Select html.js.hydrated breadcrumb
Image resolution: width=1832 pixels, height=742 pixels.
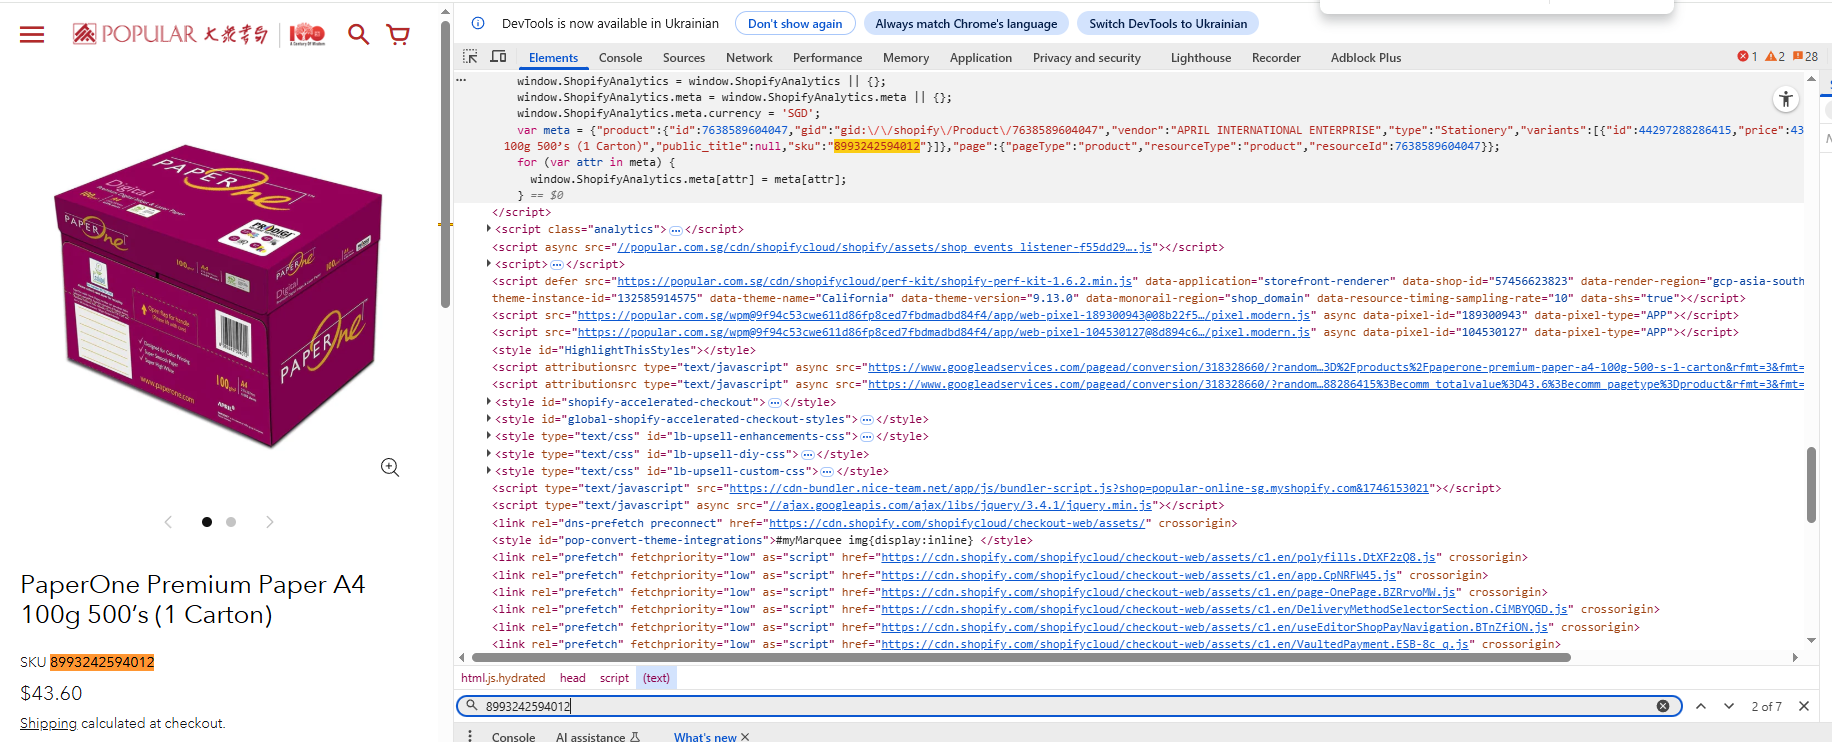pos(503,678)
